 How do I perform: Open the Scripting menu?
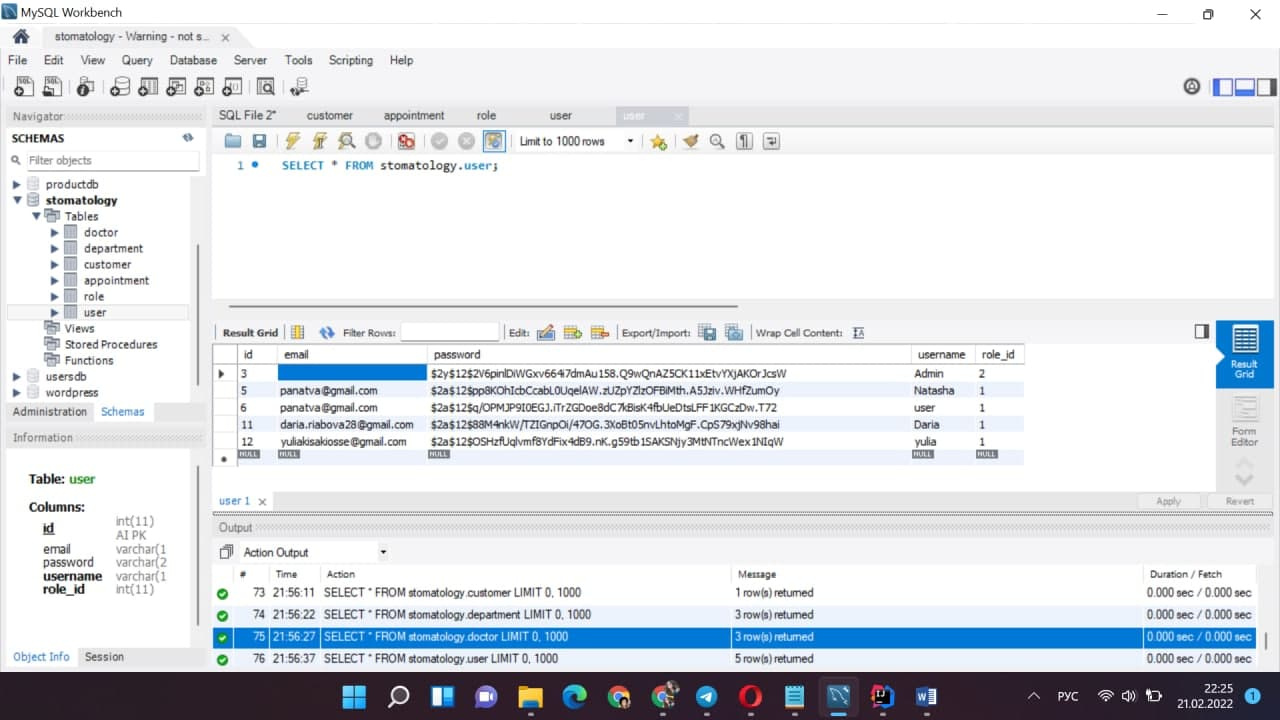(x=351, y=60)
